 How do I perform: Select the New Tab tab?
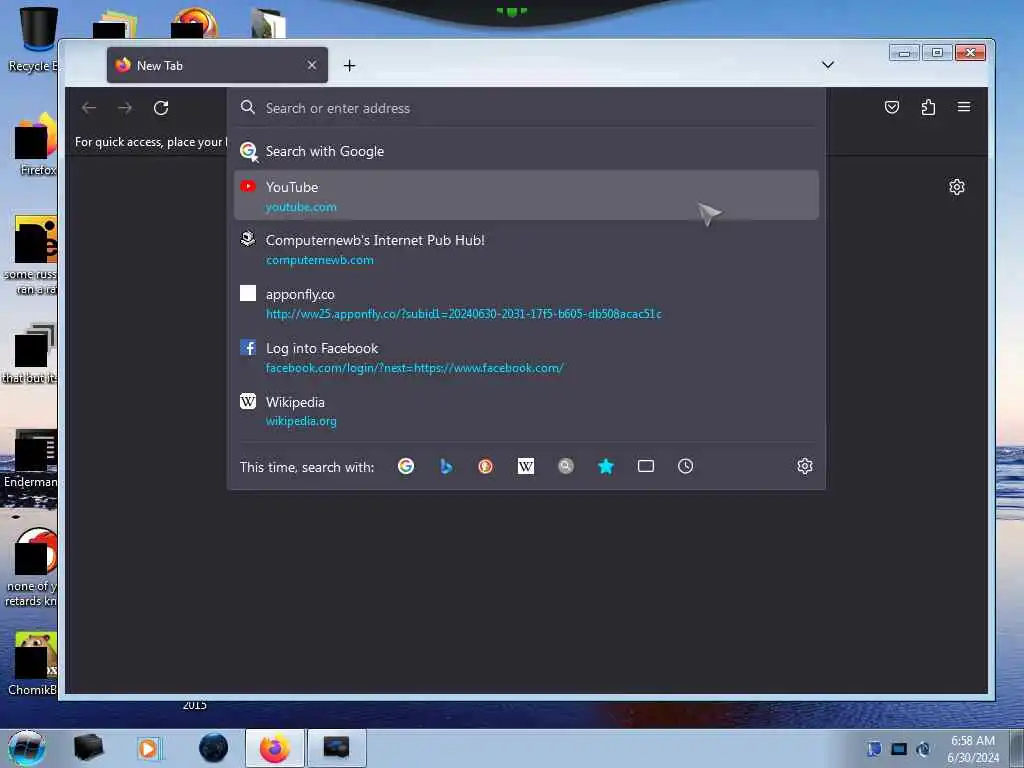point(217,65)
